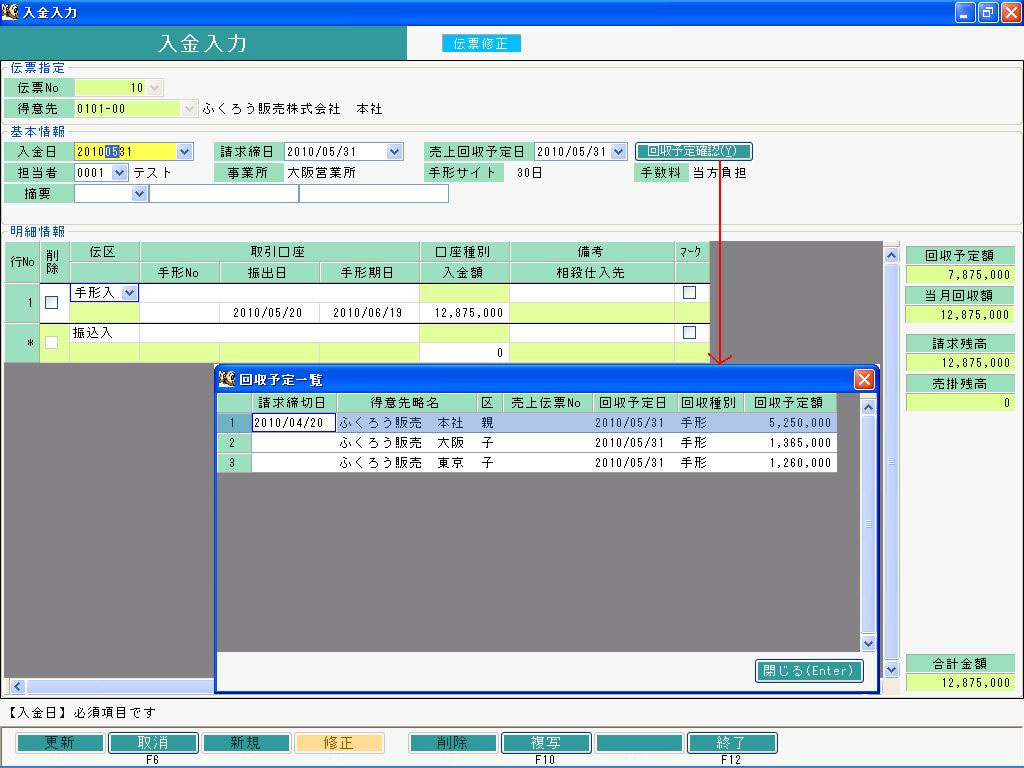The width and height of the screenshot is (1024, 768).
Task: Click the 振込入 伝区 cell
Action: [104, 332]
